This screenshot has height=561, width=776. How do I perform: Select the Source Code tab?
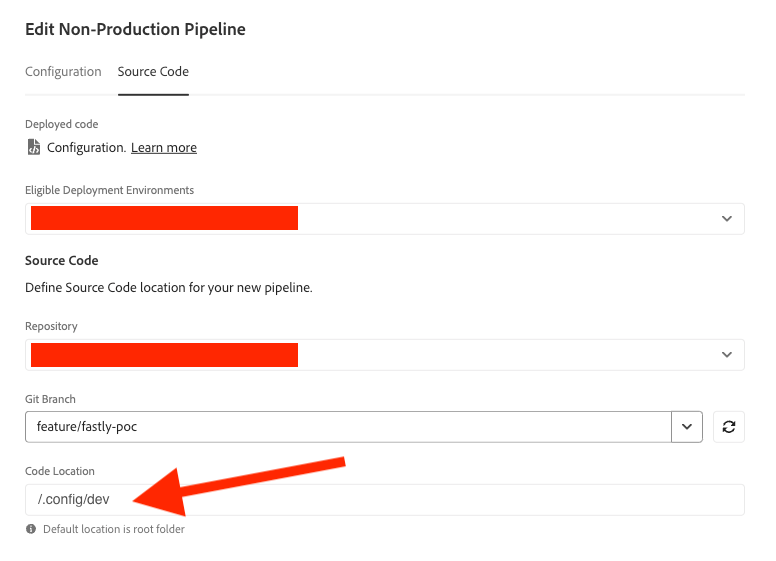[x=153, y=72]
